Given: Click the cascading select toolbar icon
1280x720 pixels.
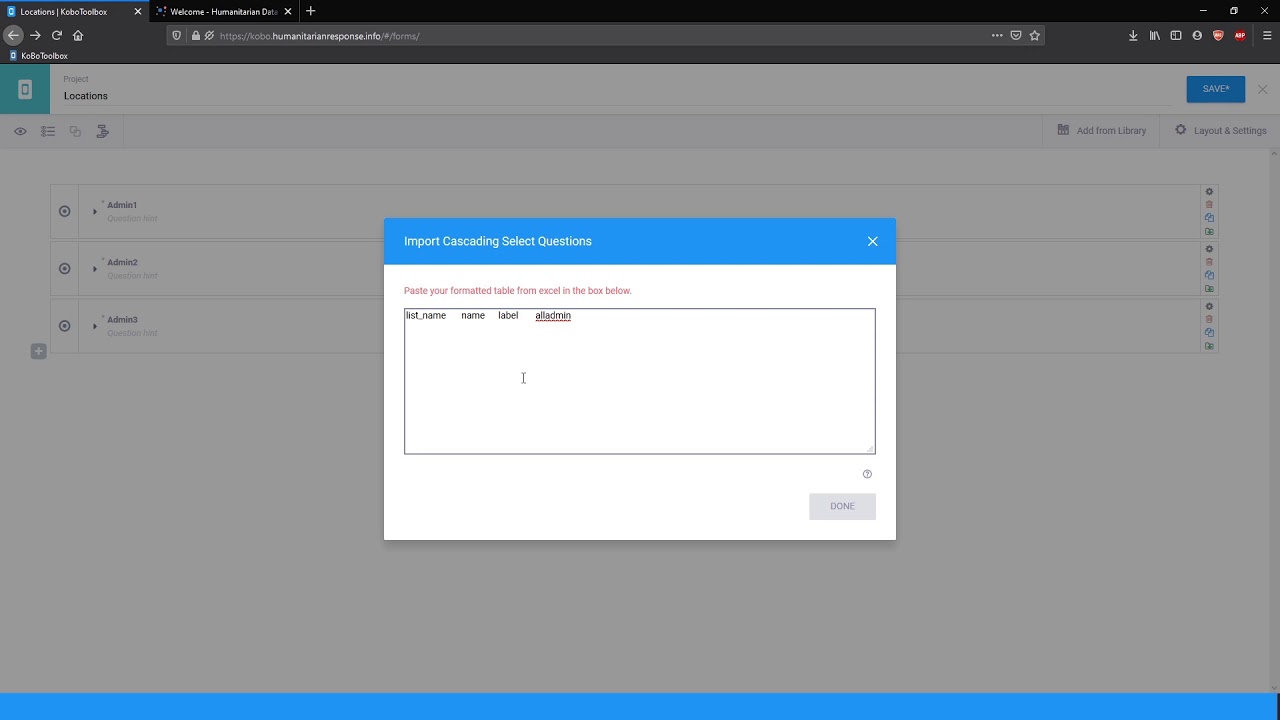Looking at the screenshot, I should pos(102,131).
